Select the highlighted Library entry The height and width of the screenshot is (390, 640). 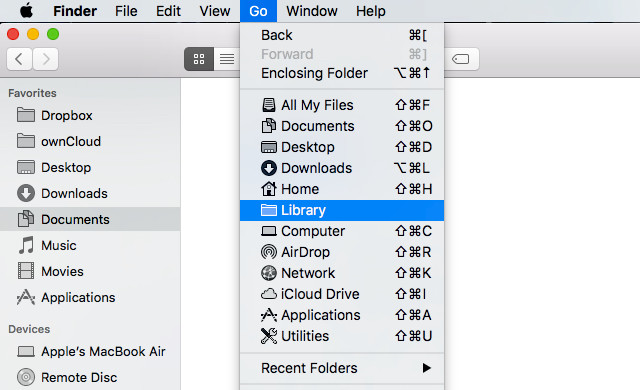pyautogui.click(x=342, y=210)
